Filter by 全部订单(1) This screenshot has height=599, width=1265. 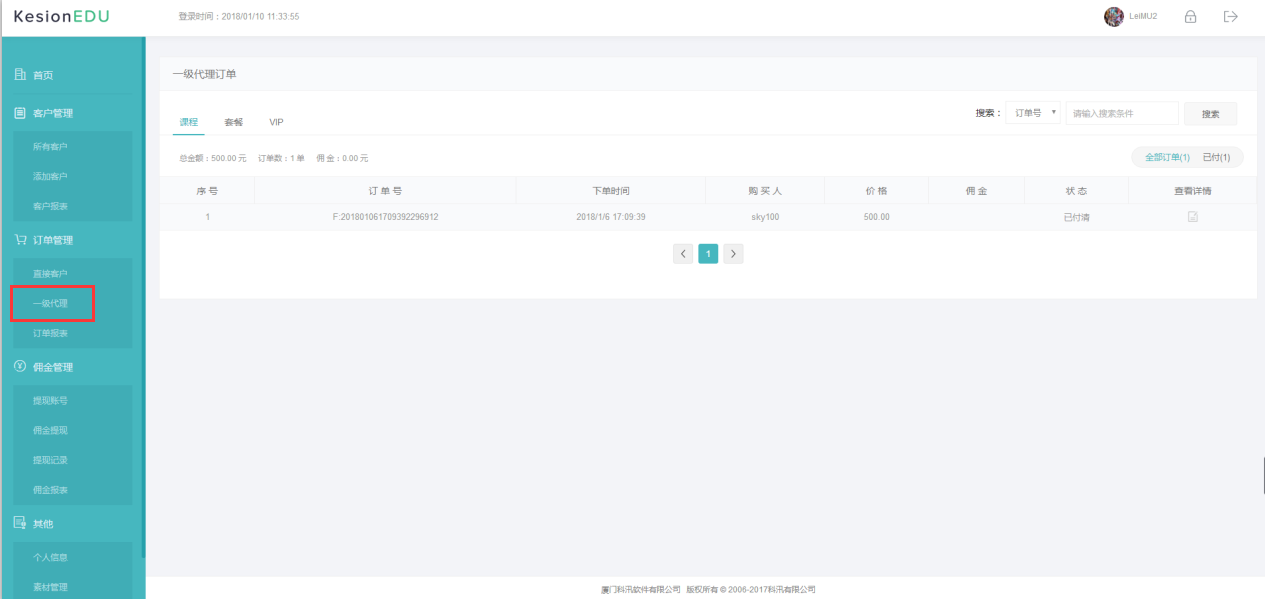coord(1167,158)
